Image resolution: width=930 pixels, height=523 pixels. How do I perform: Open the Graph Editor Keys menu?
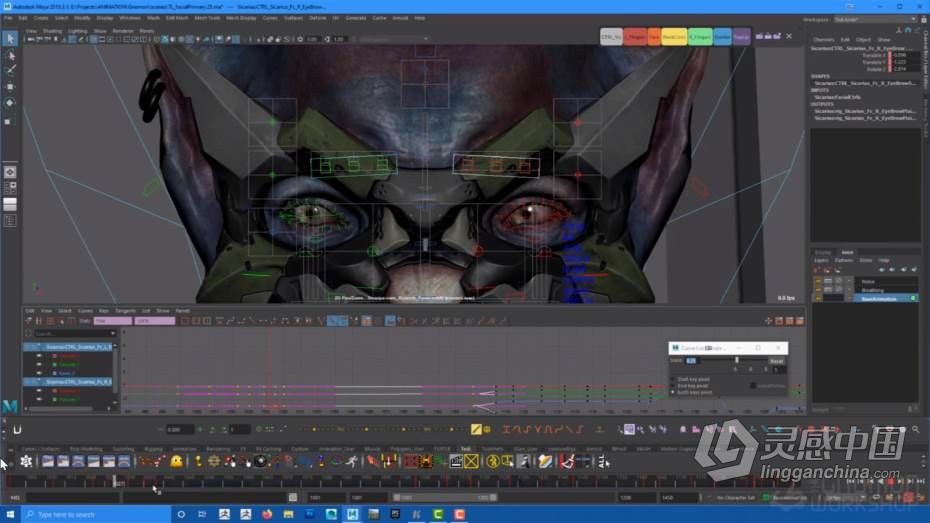click(x=104, y=311)
